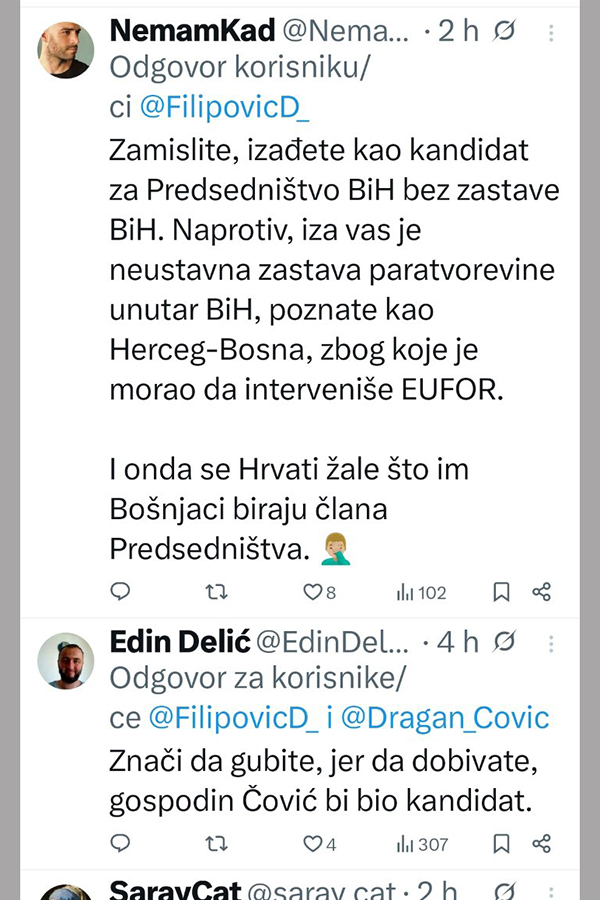Image resolution: width=600 pixels, height=900 pixels.
Task: Open more options for Edin Delić's tweet
Action: coord(552,642)
